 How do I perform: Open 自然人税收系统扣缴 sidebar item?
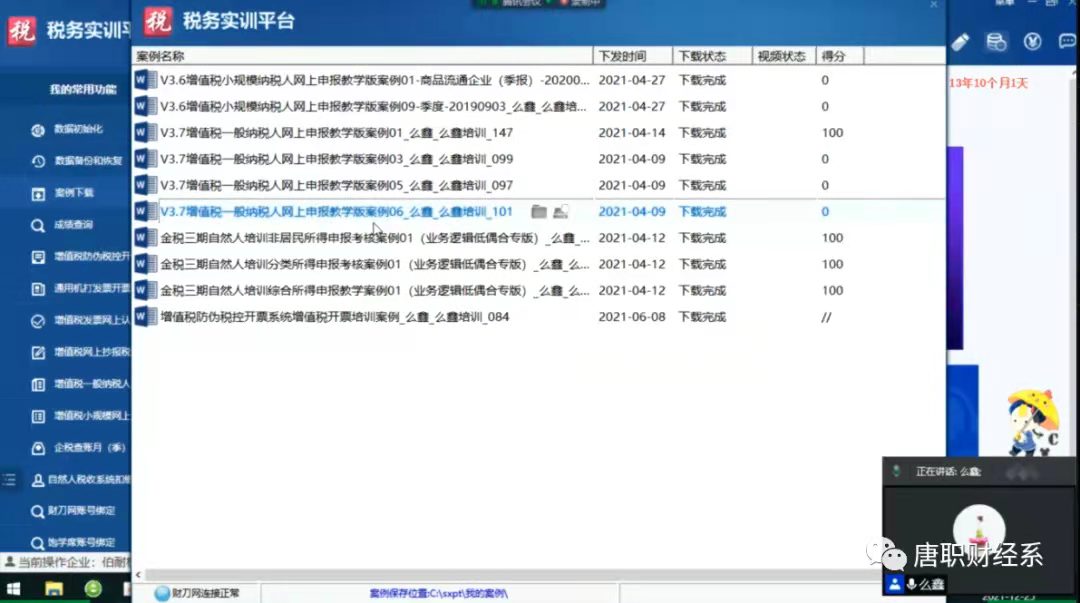coord(80,480)
